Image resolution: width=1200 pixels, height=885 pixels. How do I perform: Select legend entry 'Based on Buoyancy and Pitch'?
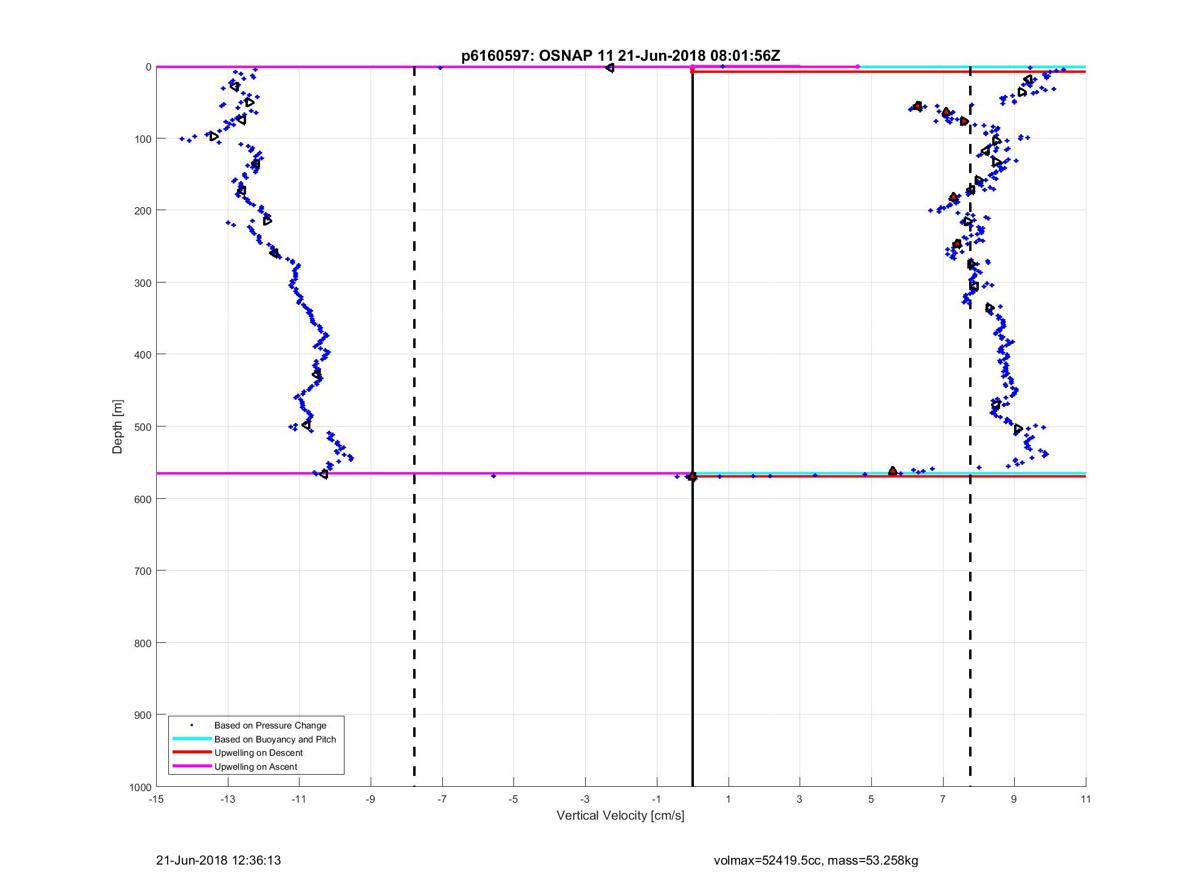pos(275,739)
